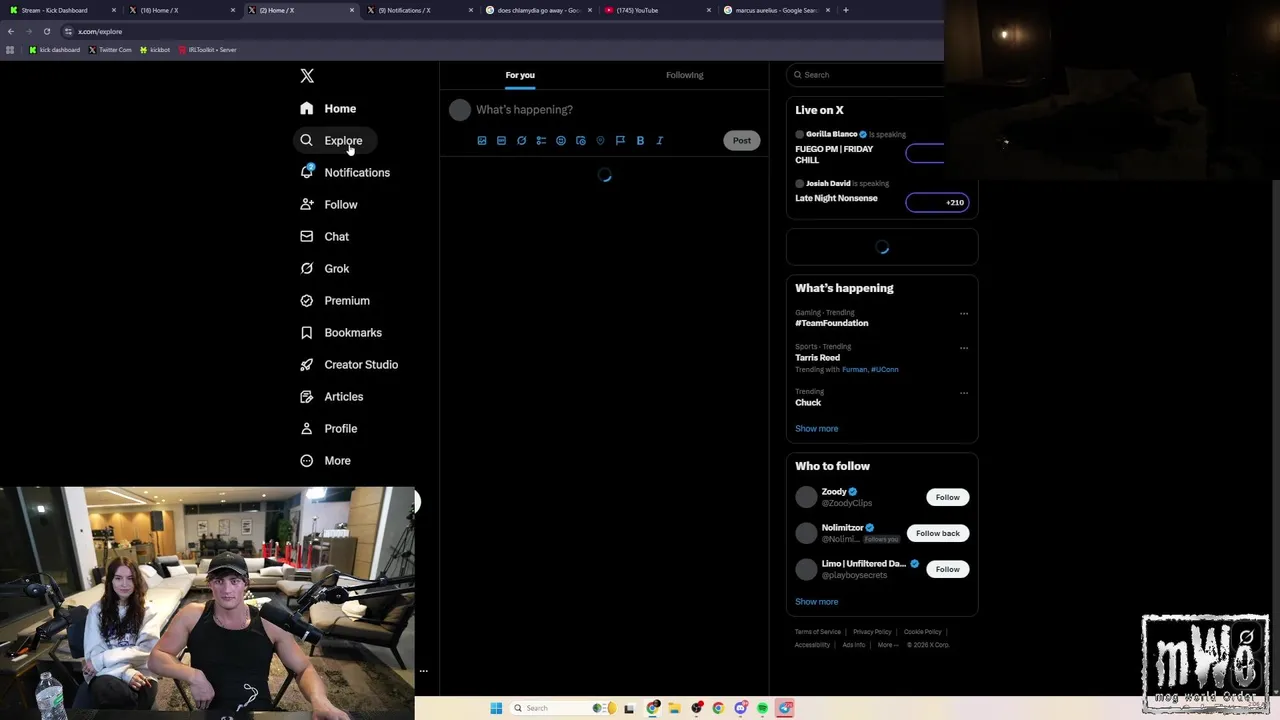Open the #TeamFoundation trending topic
Screen dimensions: 1280x720
click(832, 323)
